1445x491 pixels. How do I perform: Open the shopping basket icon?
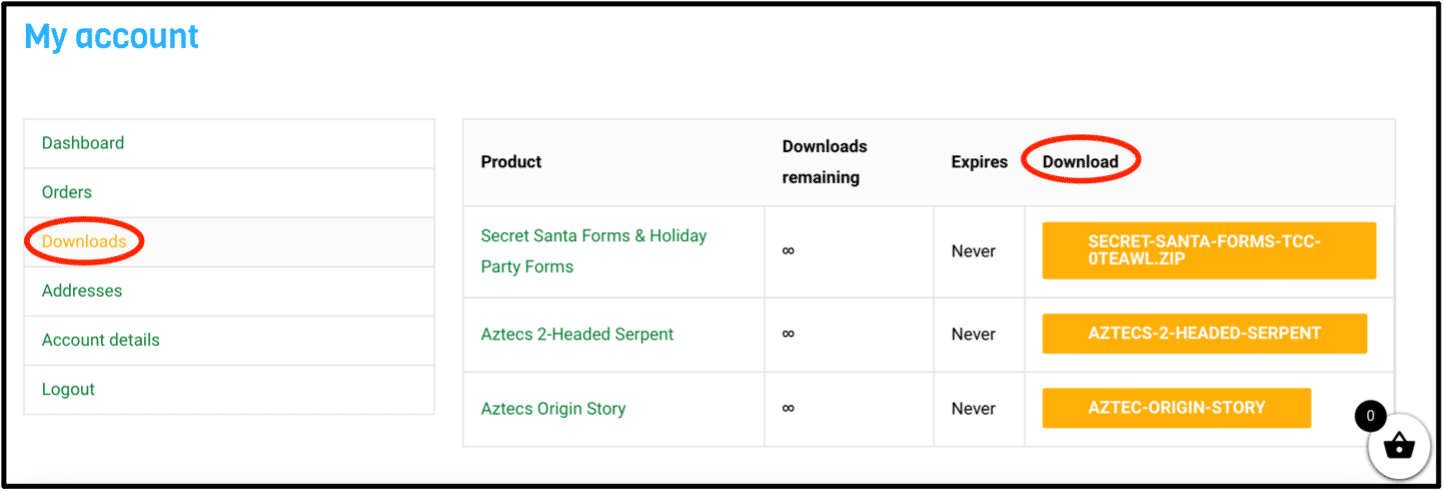click(1399, 446)
